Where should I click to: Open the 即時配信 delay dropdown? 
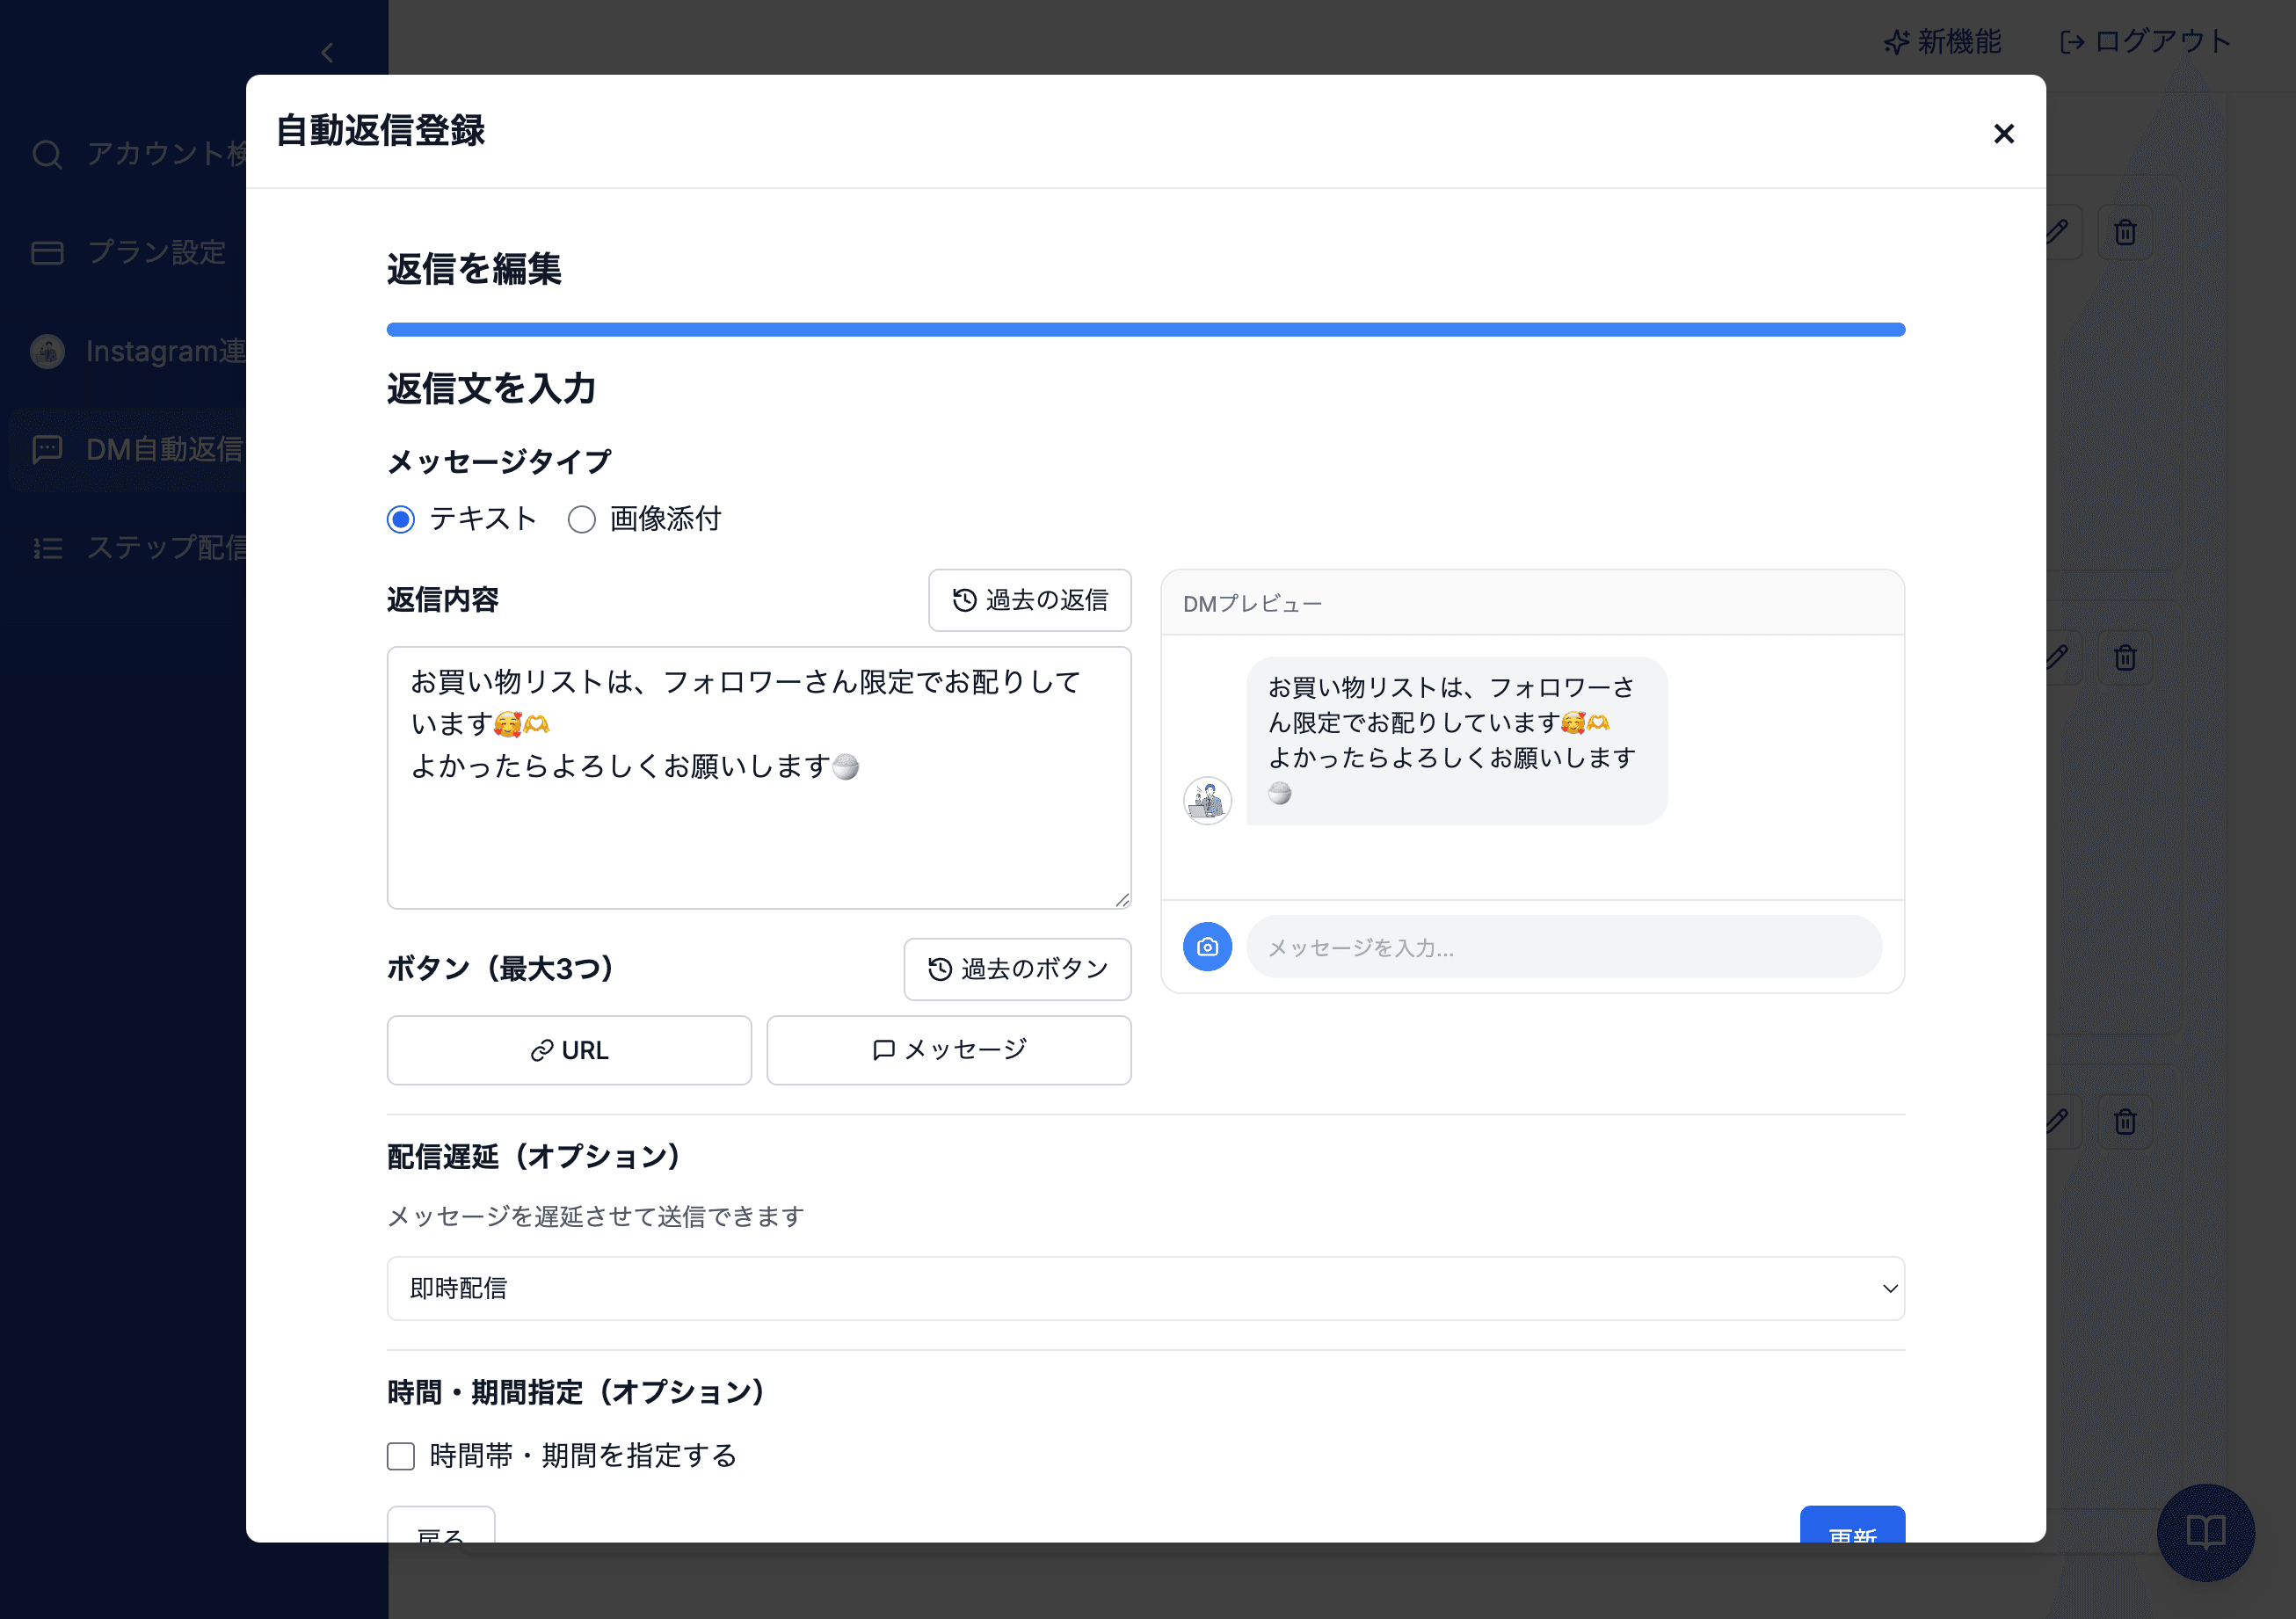point(1146,1288)
